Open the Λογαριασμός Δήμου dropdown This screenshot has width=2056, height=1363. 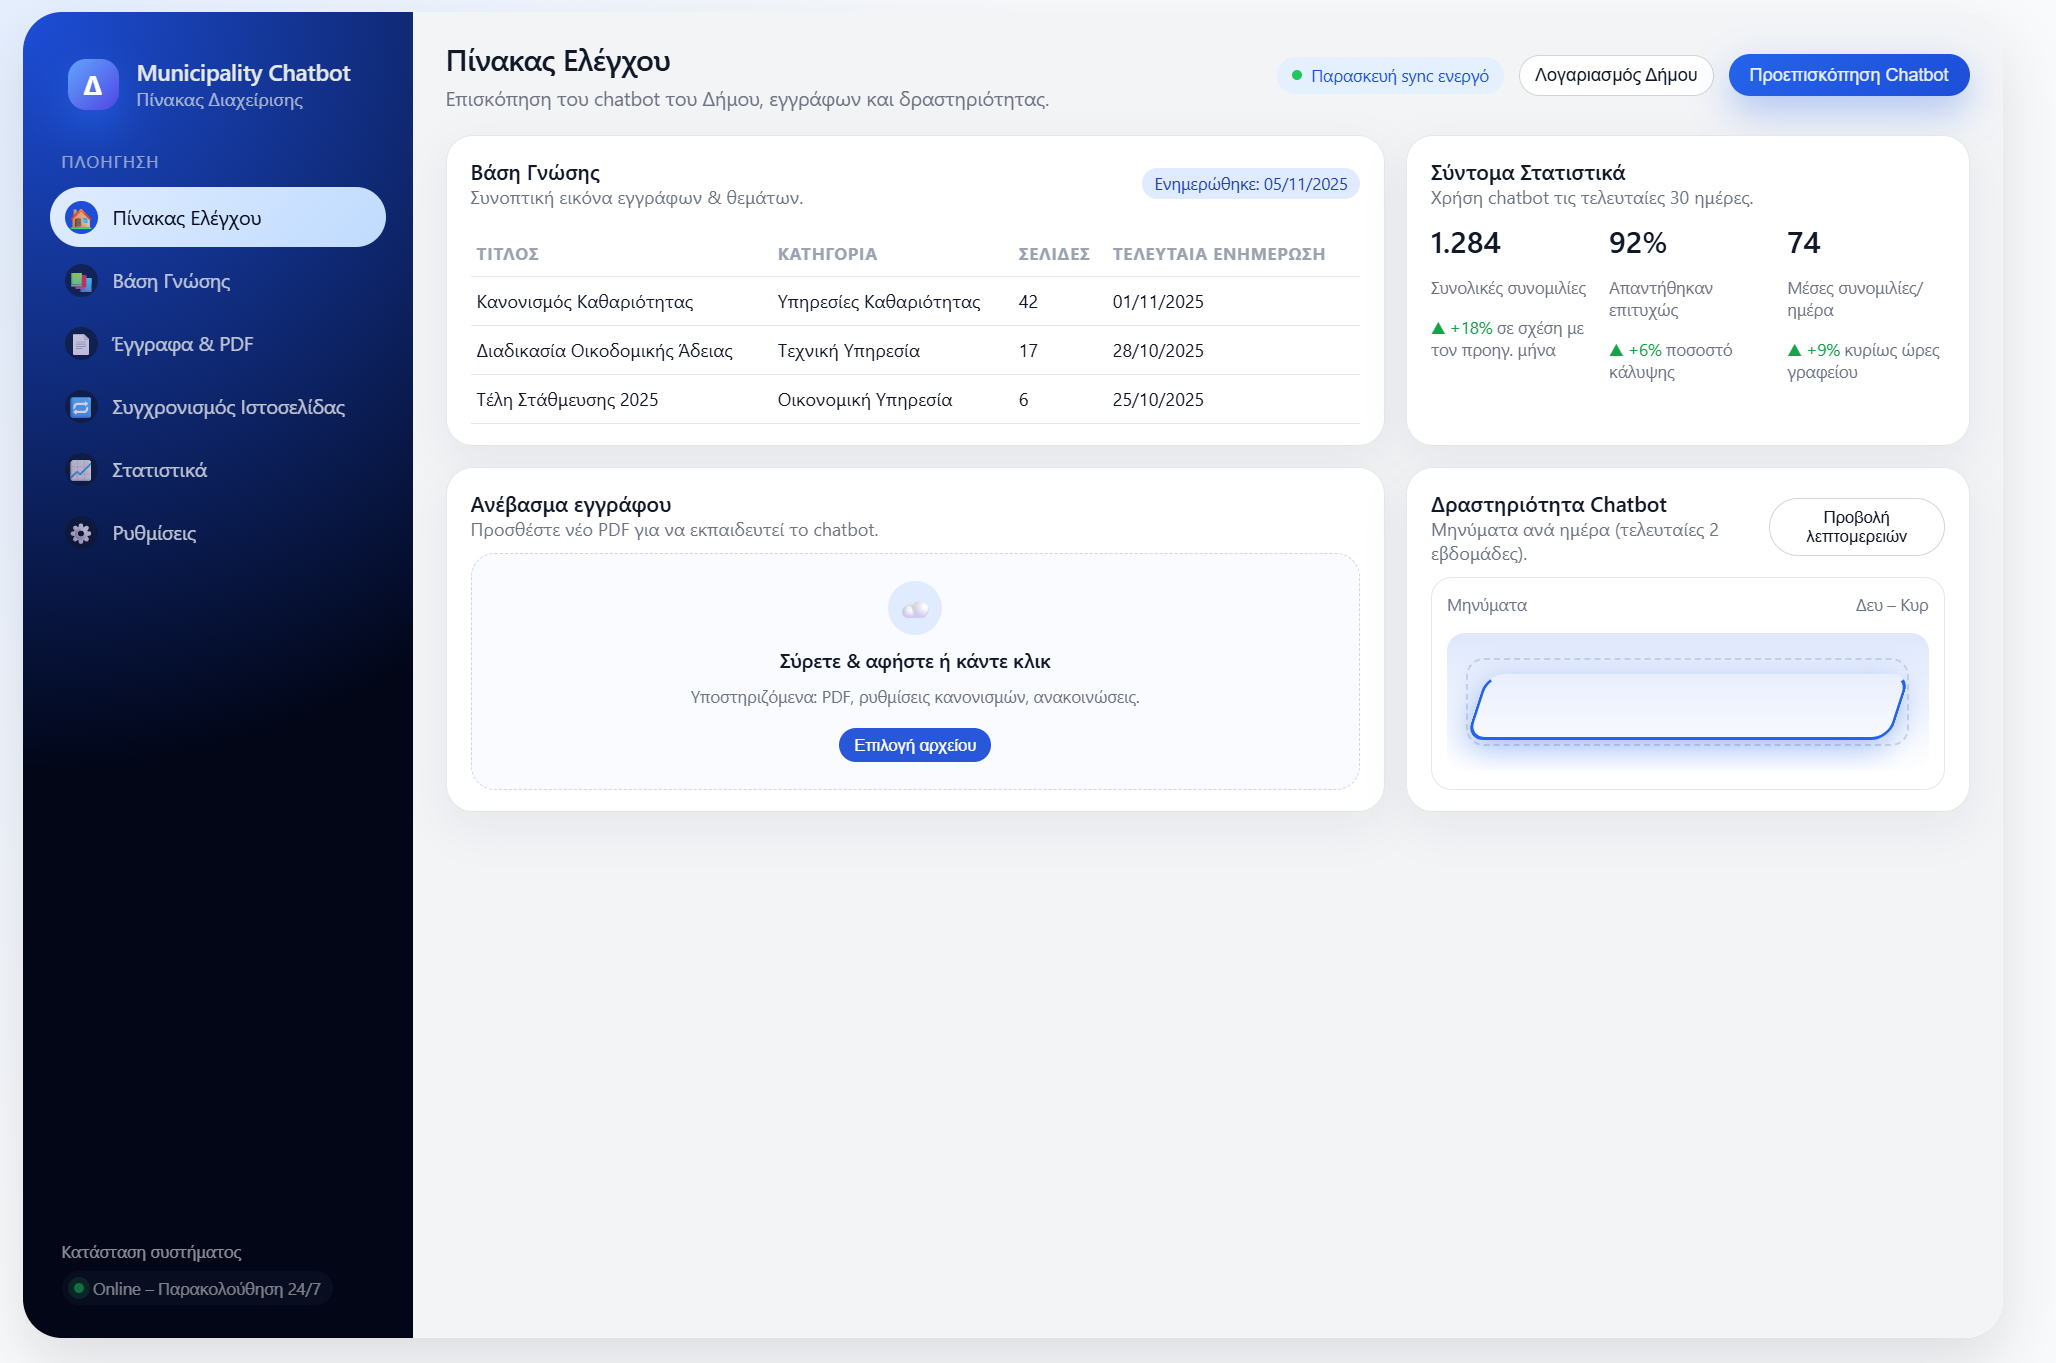coord(1616,74)
